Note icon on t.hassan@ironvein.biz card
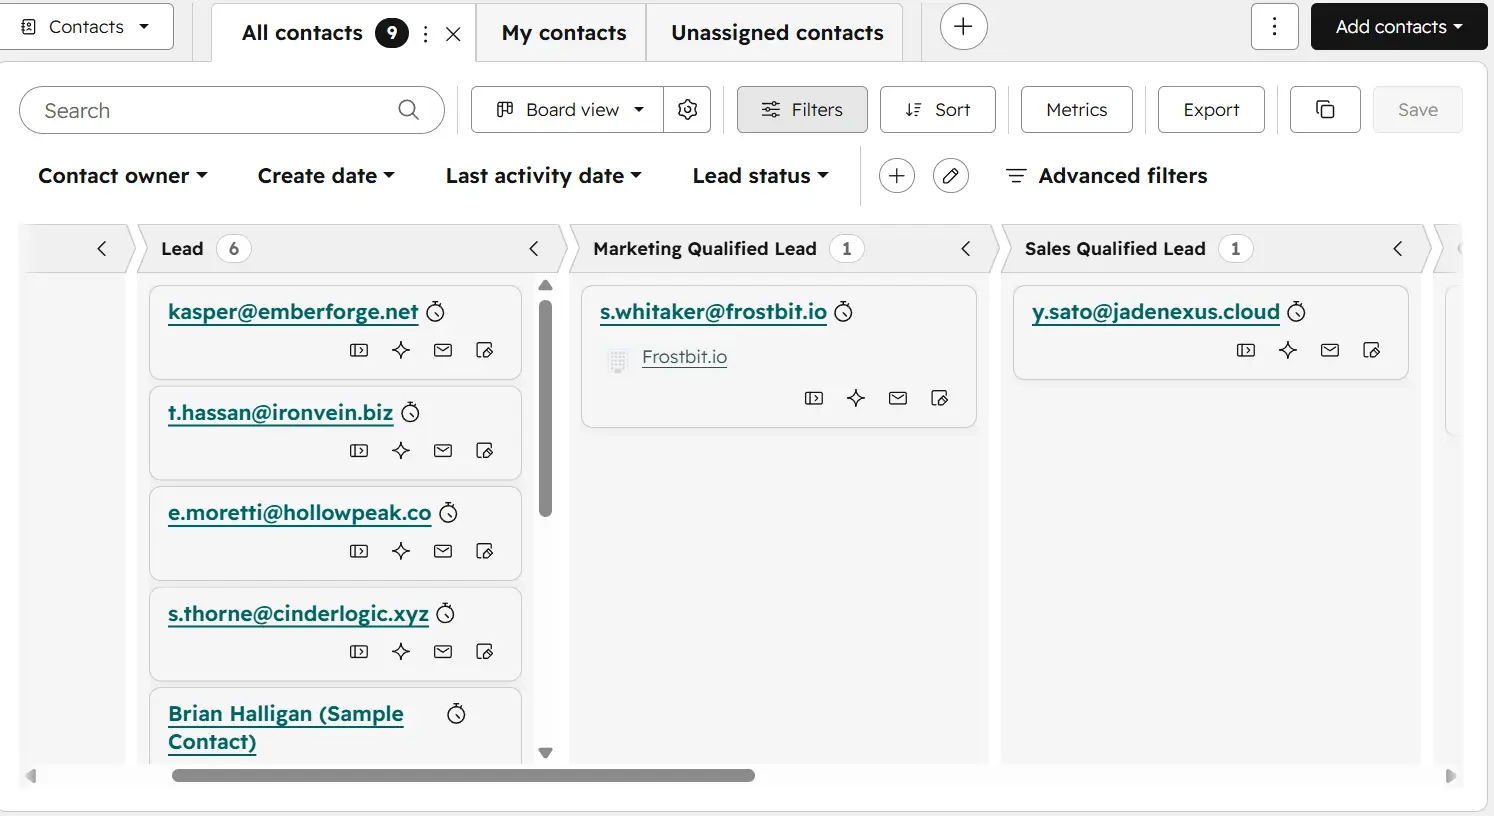The width and height of the screenshot is (1494, 816). 485,451
